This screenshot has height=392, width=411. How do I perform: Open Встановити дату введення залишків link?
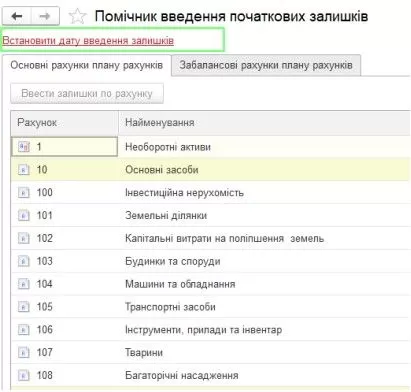point(88,41)
